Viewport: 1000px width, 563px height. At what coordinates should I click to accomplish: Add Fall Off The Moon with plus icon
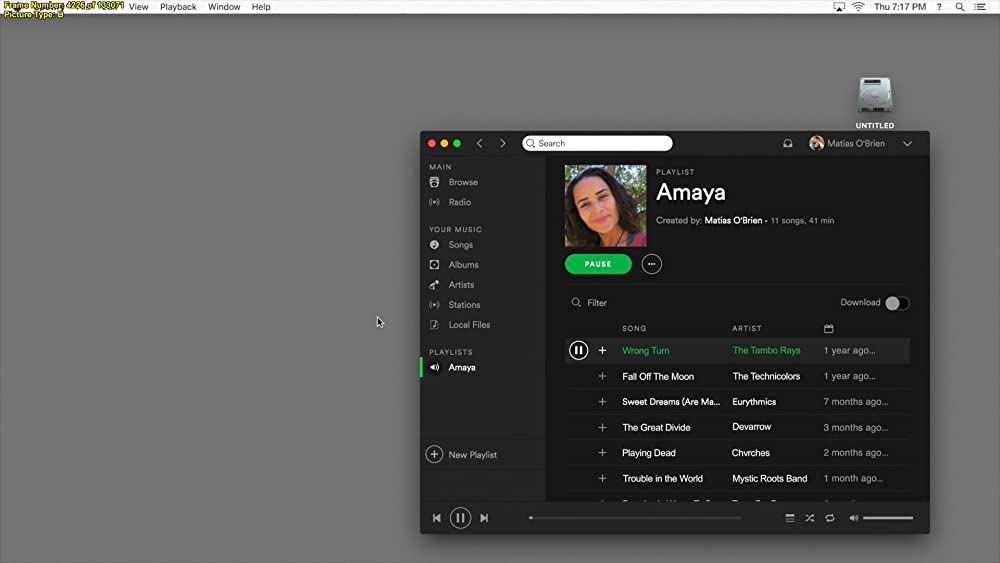point(602,377)
